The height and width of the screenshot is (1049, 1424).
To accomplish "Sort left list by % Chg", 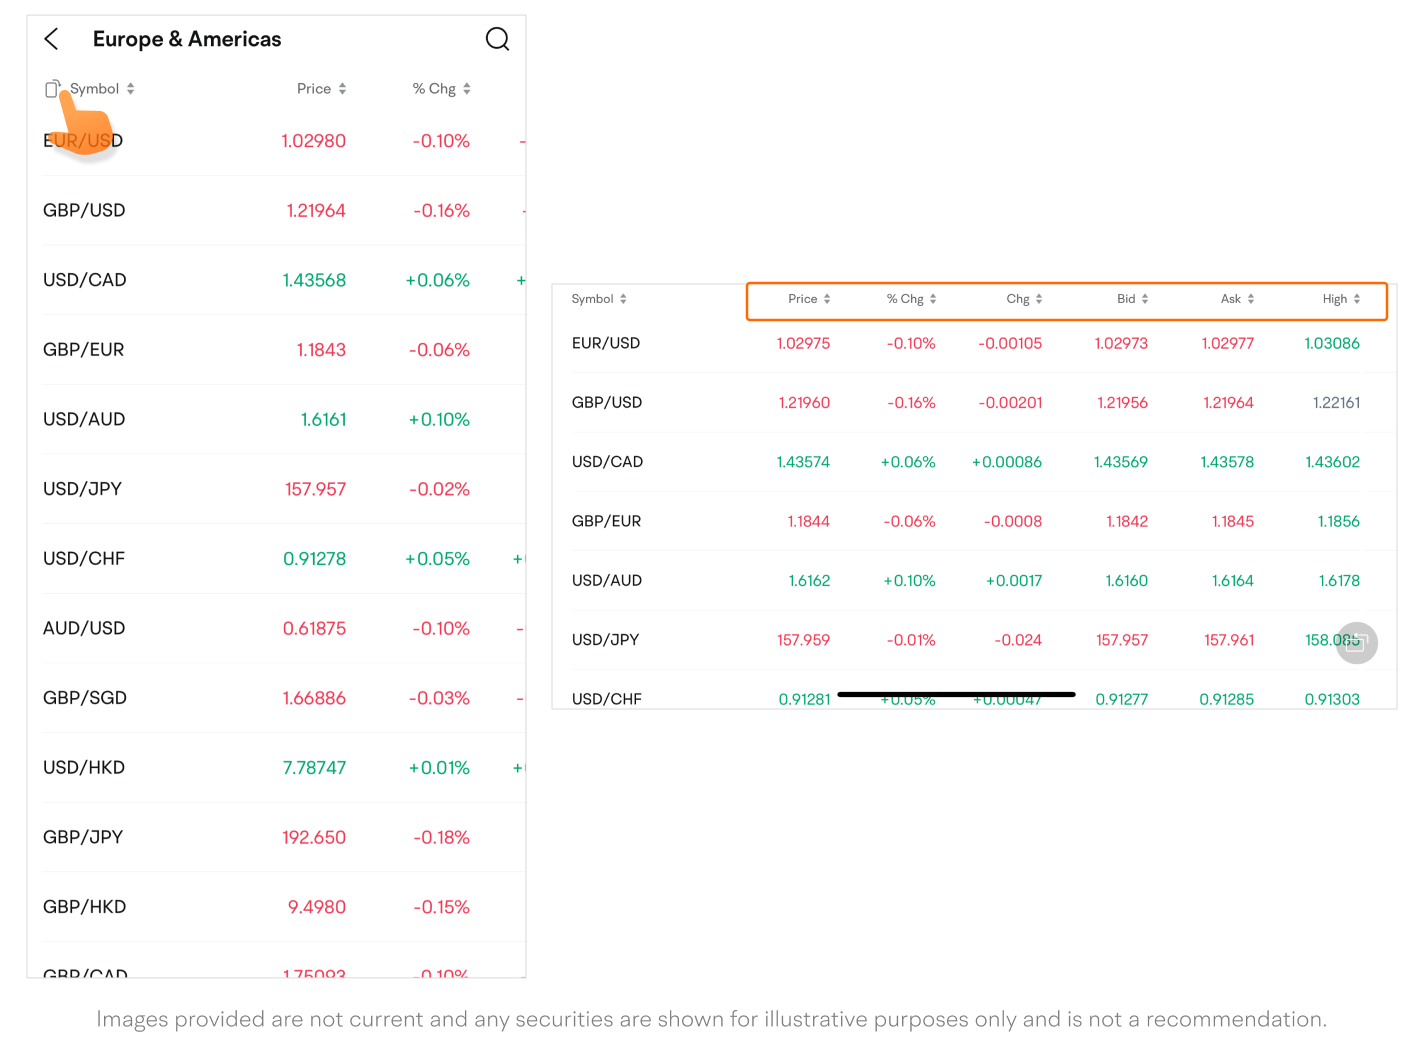I will click(x=441, y=89).
